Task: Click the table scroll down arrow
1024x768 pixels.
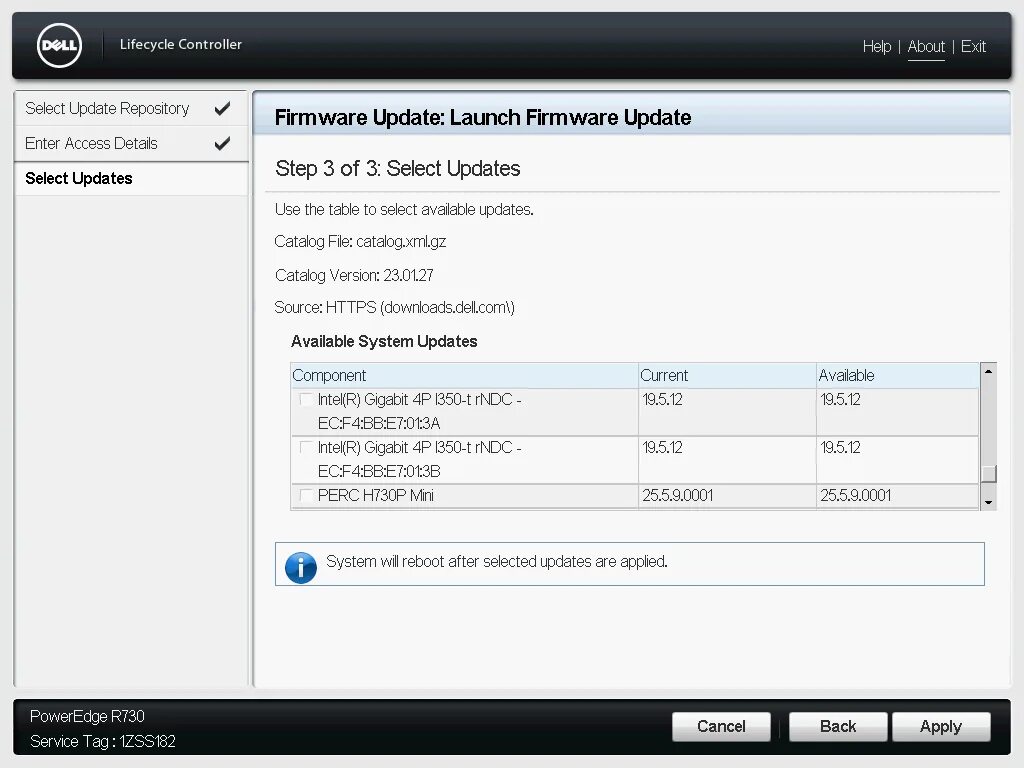Action: click(x=988, y=502)
